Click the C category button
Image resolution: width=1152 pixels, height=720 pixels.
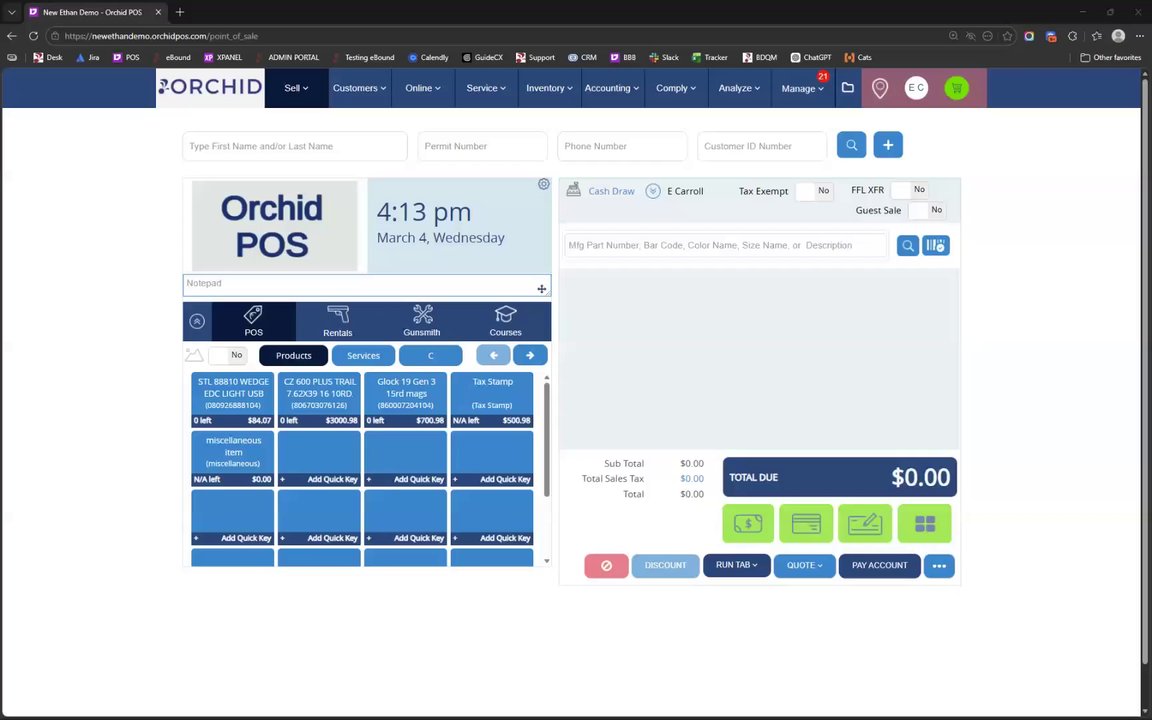pyautogui.click(x=431, y=356)
